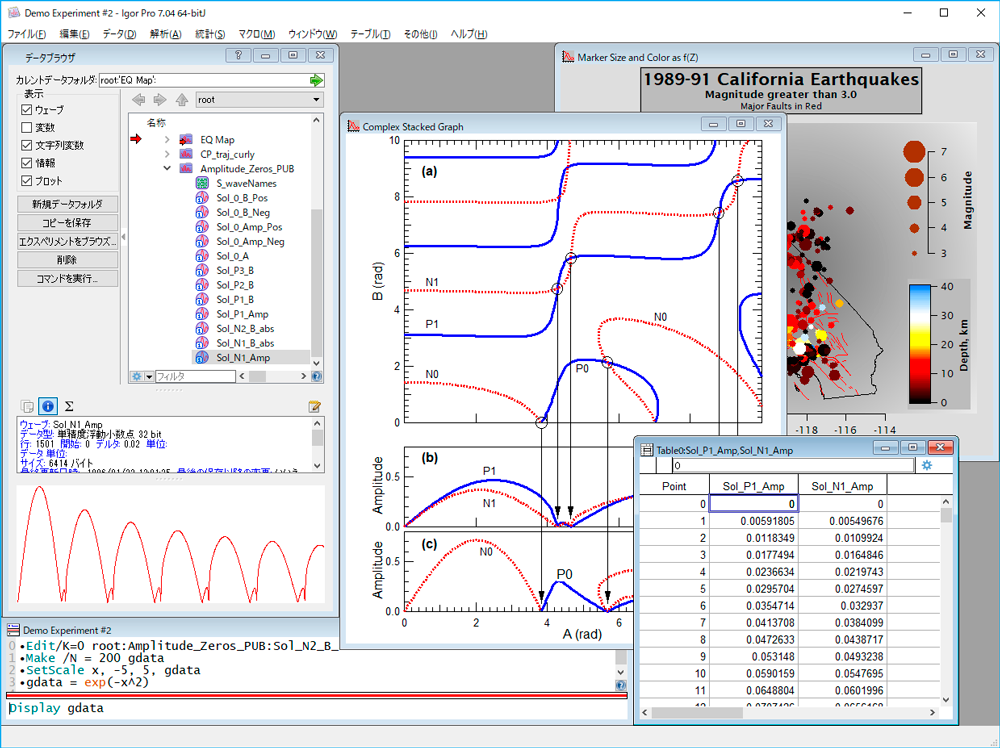Click the コピーを保存 button

(68, 223)
